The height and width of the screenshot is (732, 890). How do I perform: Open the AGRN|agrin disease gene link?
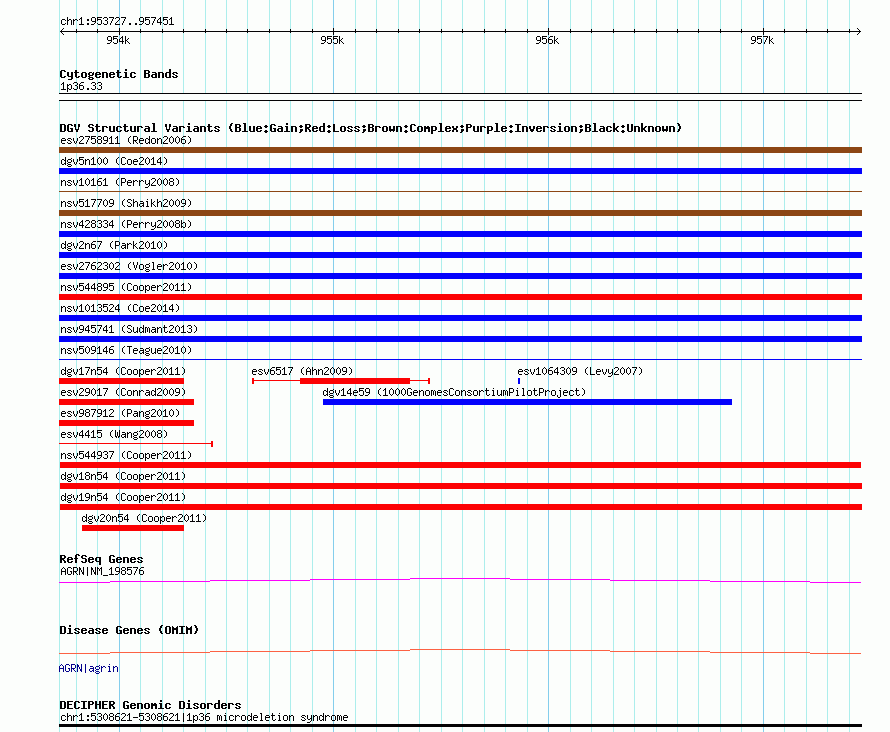coord(89,668)
